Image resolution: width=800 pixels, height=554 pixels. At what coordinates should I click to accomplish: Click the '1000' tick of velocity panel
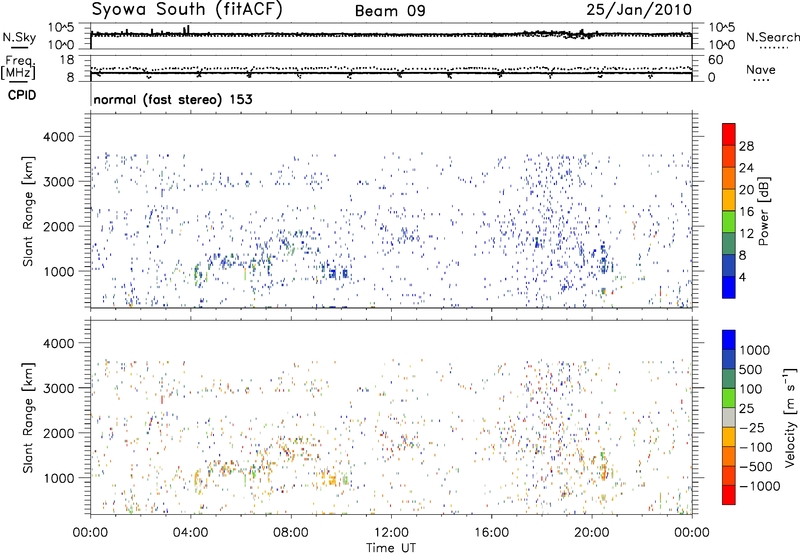click(59, 478)
